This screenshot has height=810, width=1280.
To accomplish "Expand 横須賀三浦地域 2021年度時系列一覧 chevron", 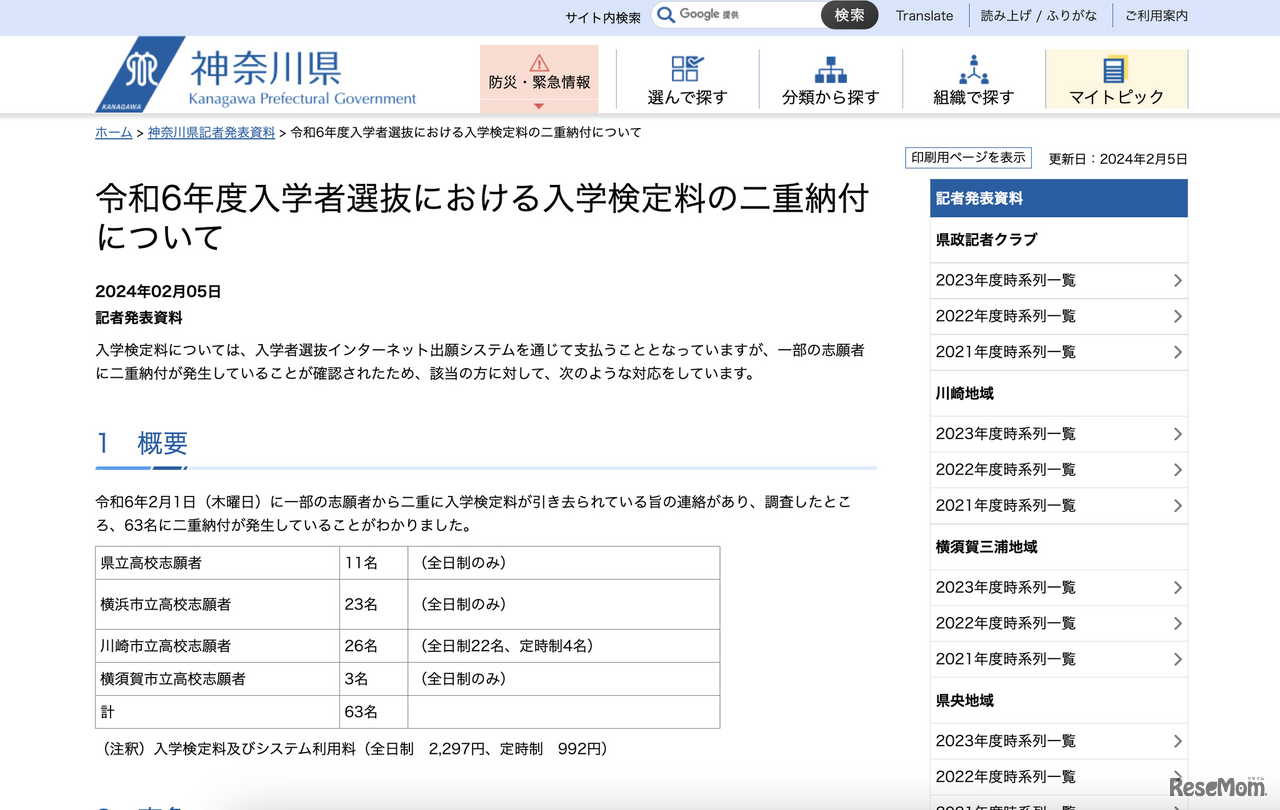I will pyautogui.click(x=1177, y=659).
